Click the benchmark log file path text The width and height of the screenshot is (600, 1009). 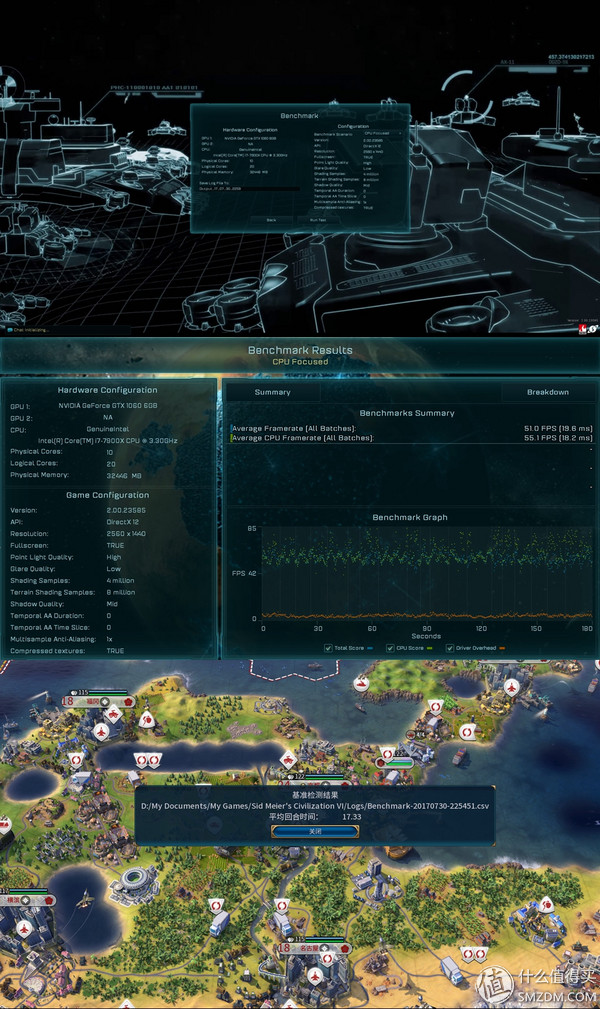(315, 806)
